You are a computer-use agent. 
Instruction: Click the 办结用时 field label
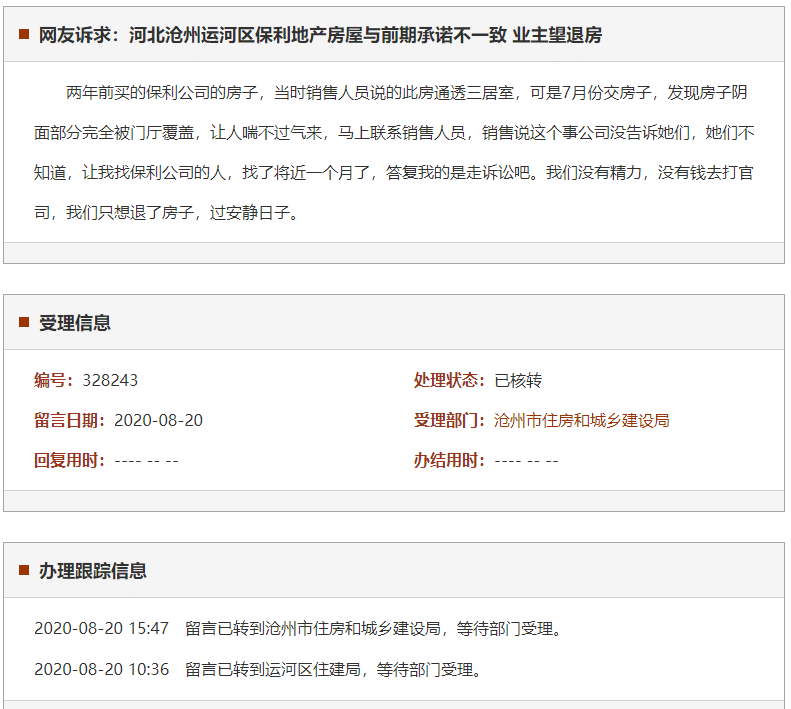click(449, 460)
